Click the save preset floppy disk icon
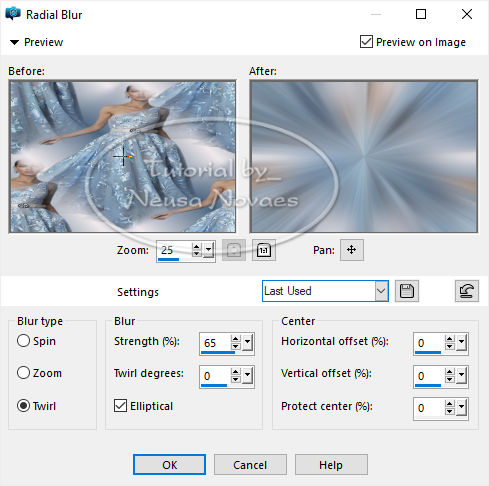 [407, 291]
